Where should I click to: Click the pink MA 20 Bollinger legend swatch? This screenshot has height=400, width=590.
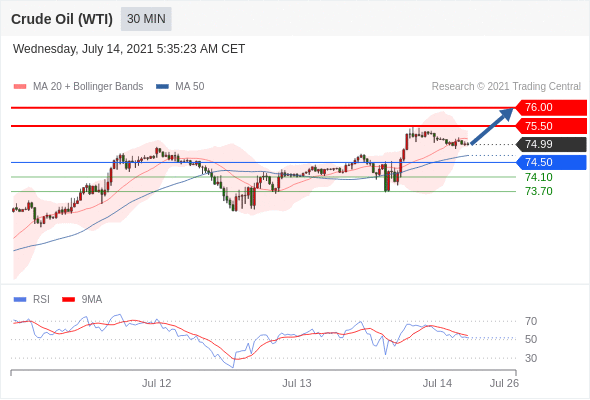[x=20, y=87]
